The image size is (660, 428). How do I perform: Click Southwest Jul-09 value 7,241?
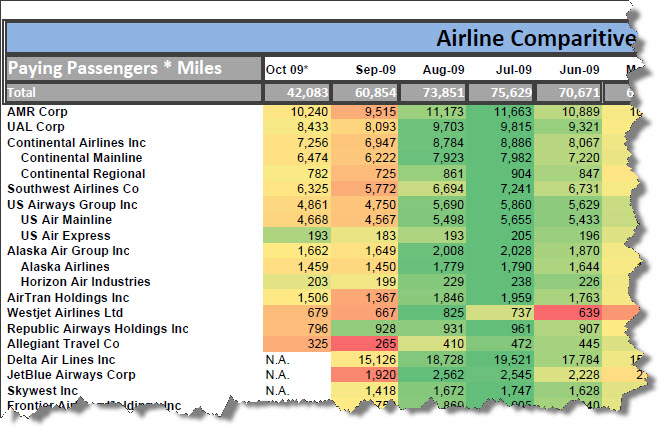[500, 189]
